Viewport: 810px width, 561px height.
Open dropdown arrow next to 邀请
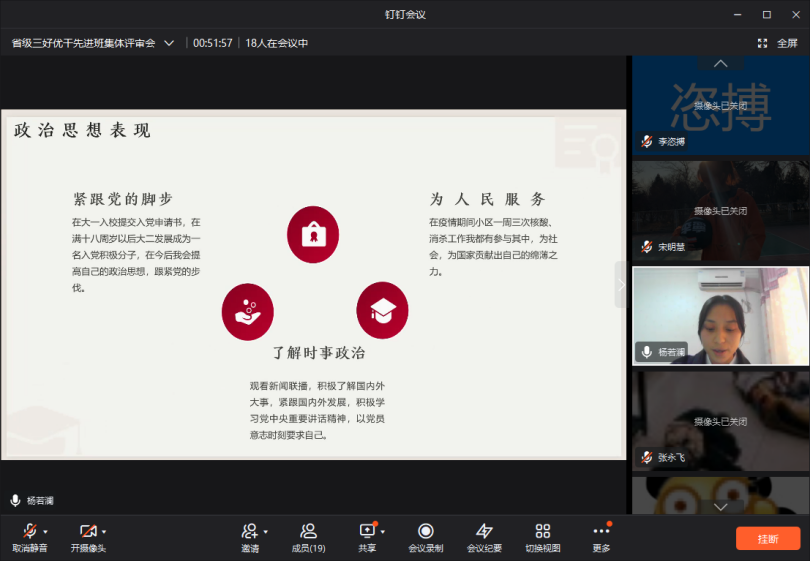(x=266, y=531)
